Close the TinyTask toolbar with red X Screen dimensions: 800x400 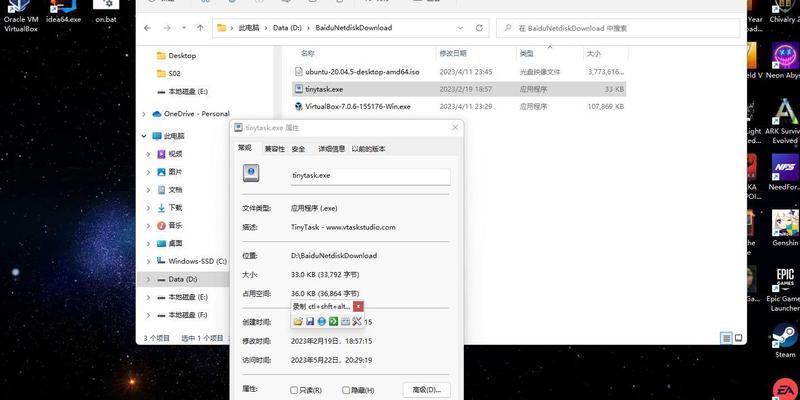point(358,306)
